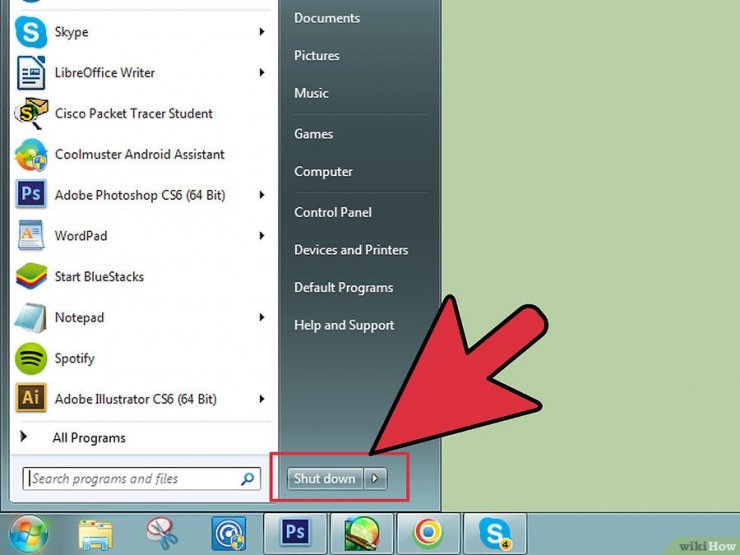Expand the WordPad recent files arrow
The height and width of the screenshot is (555, 740).
(x=262, y=236)
